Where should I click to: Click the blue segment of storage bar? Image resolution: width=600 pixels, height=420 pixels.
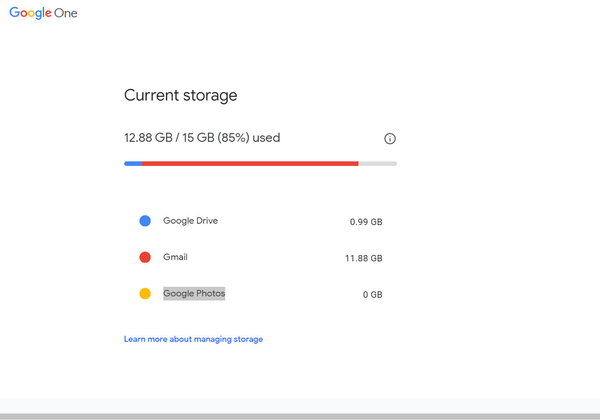pyautogui.click(x=132, y=163)
